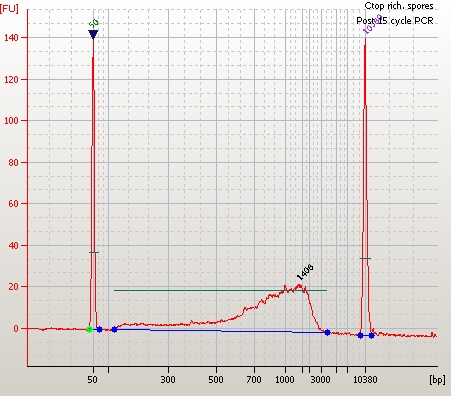The image size is (451, 396).
Task: Click the 20 value on the y-axis
Action: click(14, 287)
